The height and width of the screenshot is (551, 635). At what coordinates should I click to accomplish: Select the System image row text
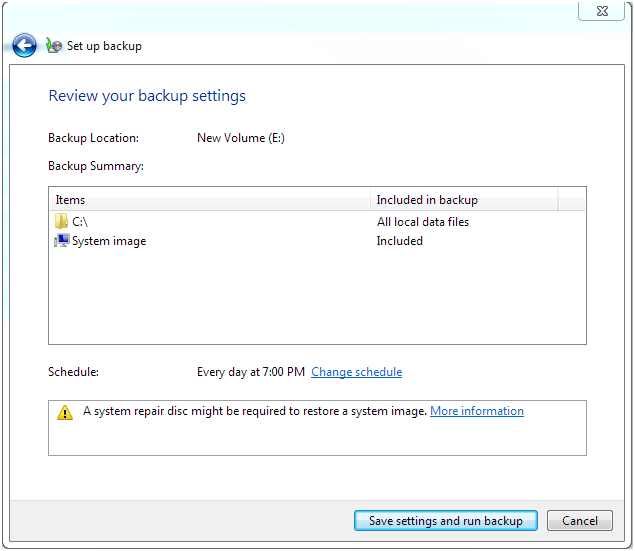pos(109,241)
